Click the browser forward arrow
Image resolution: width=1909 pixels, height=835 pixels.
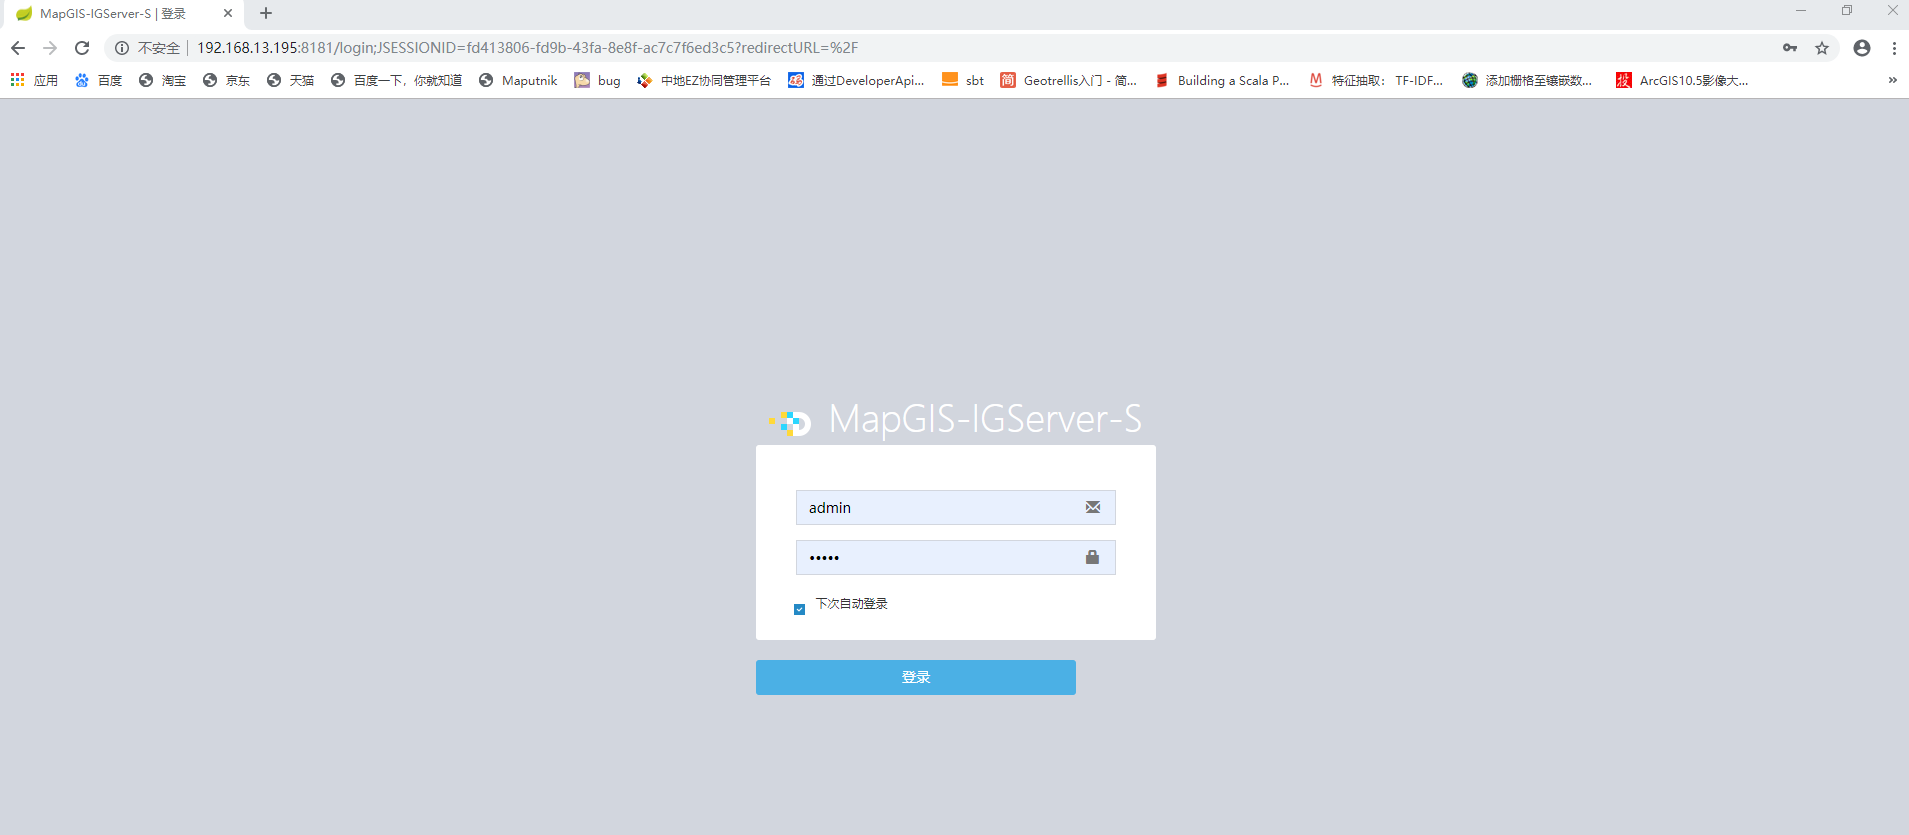(x=50, y=48)
